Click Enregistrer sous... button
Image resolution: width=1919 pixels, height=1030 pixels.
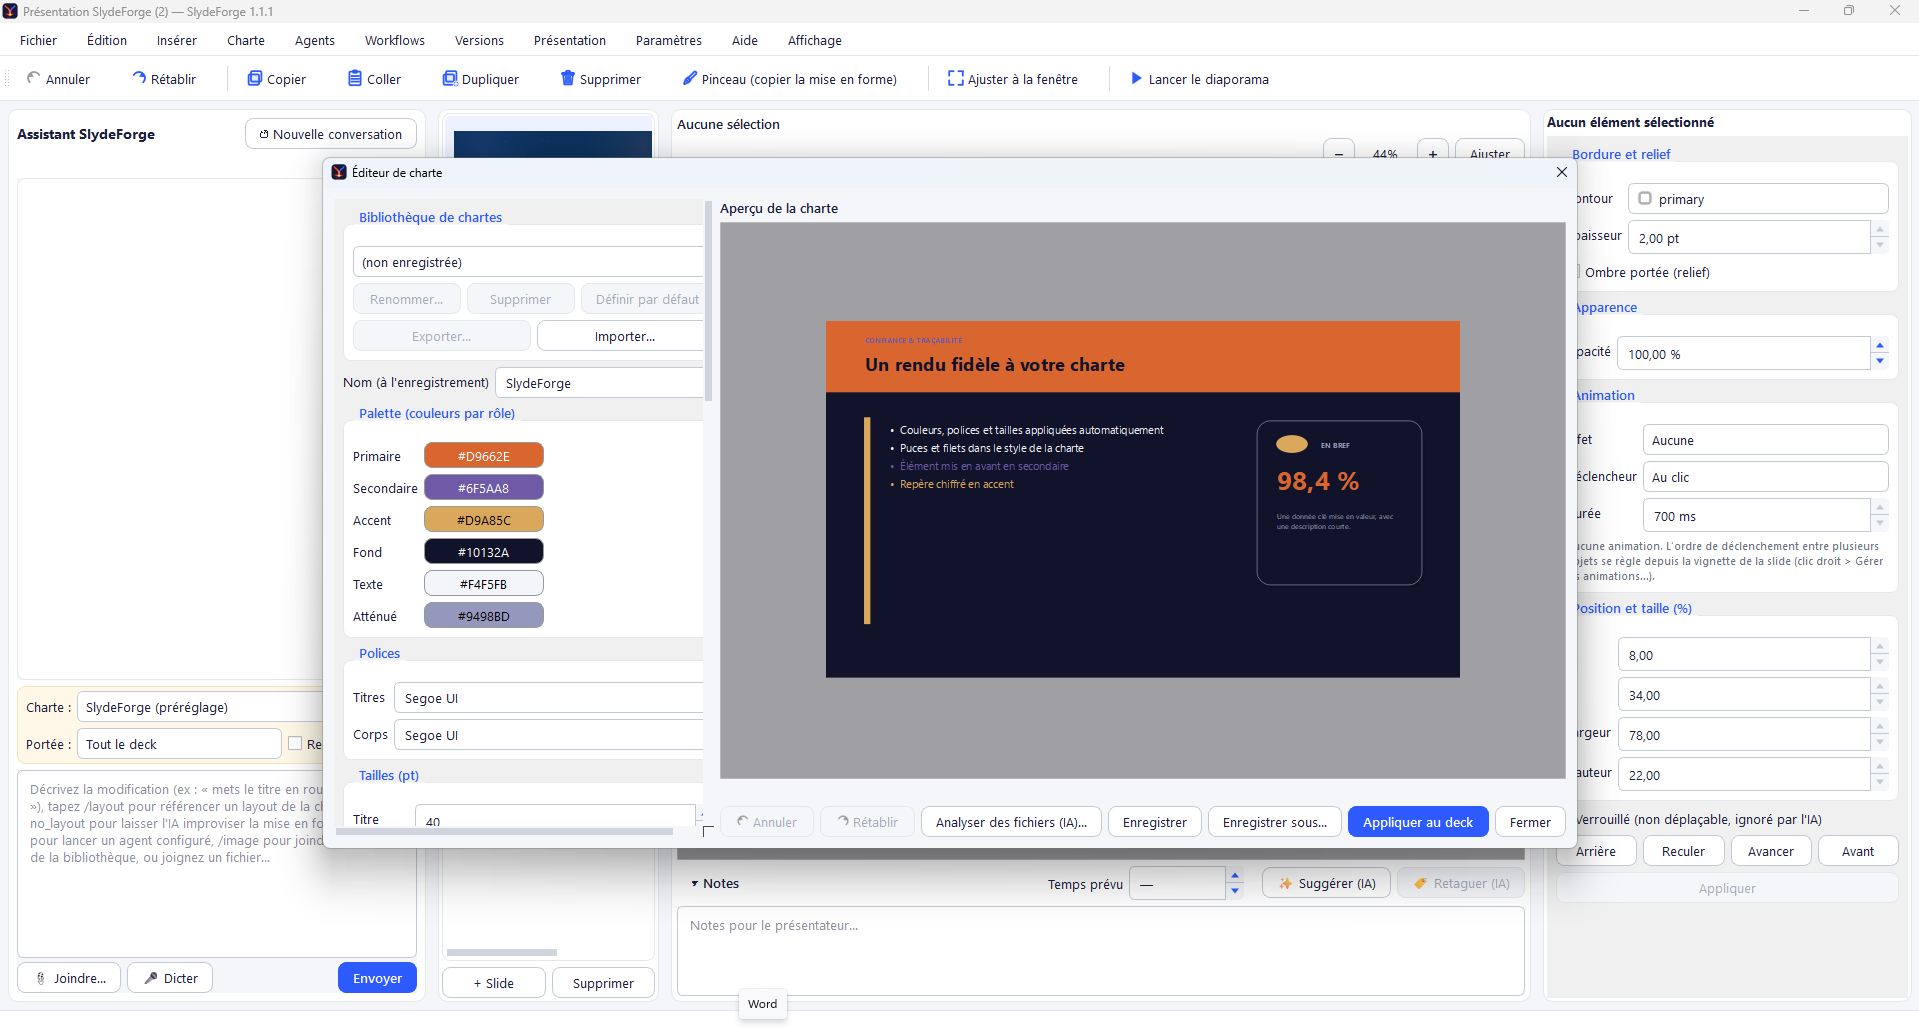click(1275, 822)
